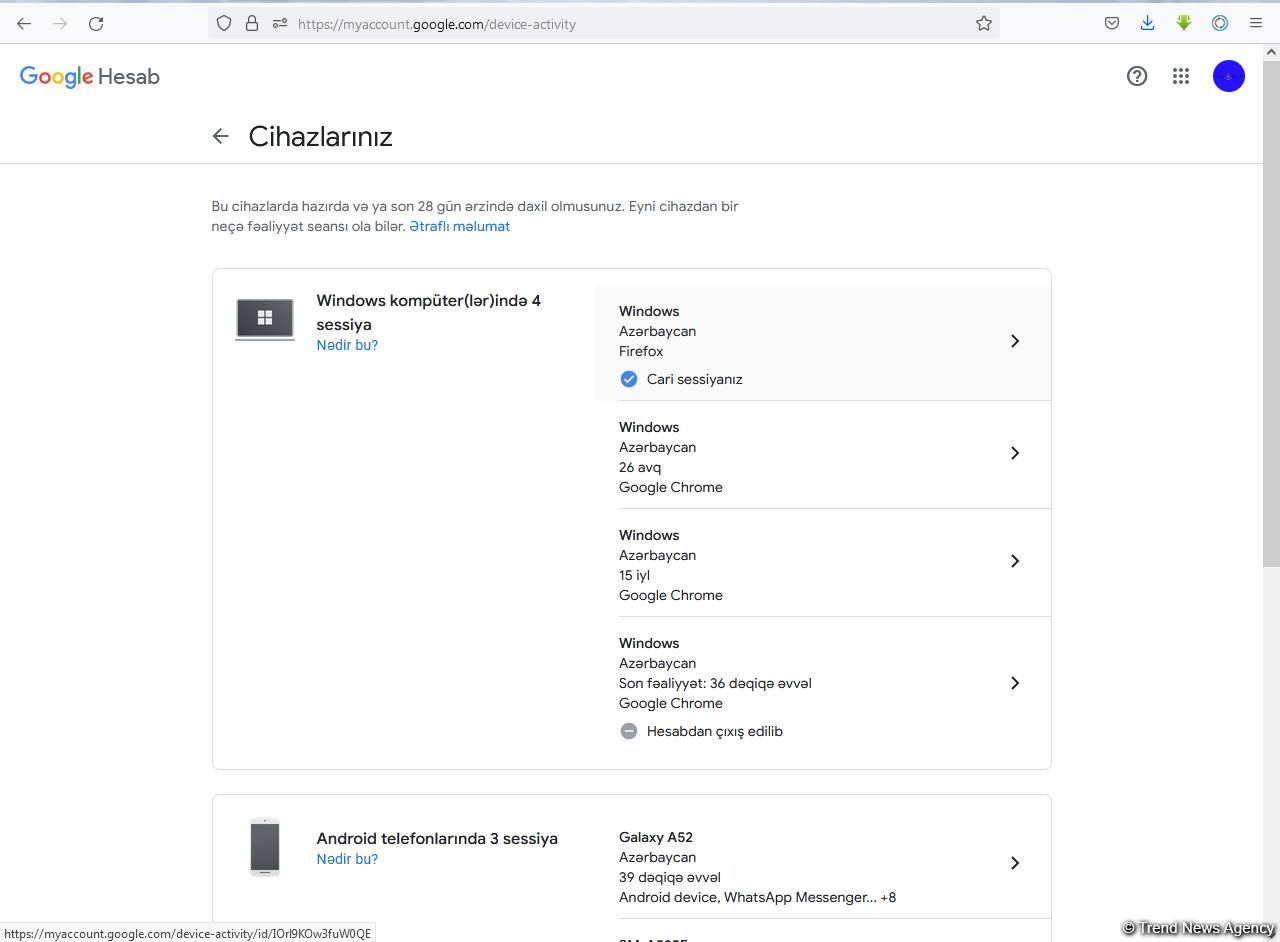Click the scrollbar up arrow

(x=1272, y=50)
